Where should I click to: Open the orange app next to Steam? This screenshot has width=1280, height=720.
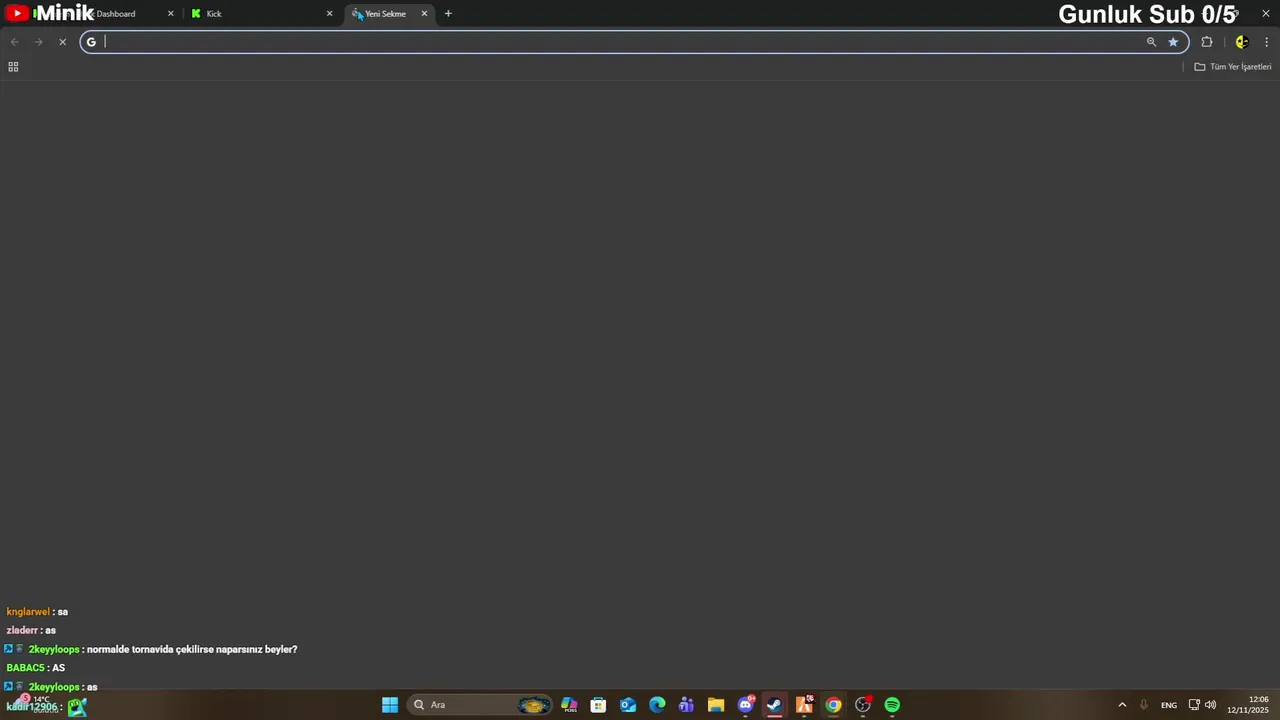[804, 705]
